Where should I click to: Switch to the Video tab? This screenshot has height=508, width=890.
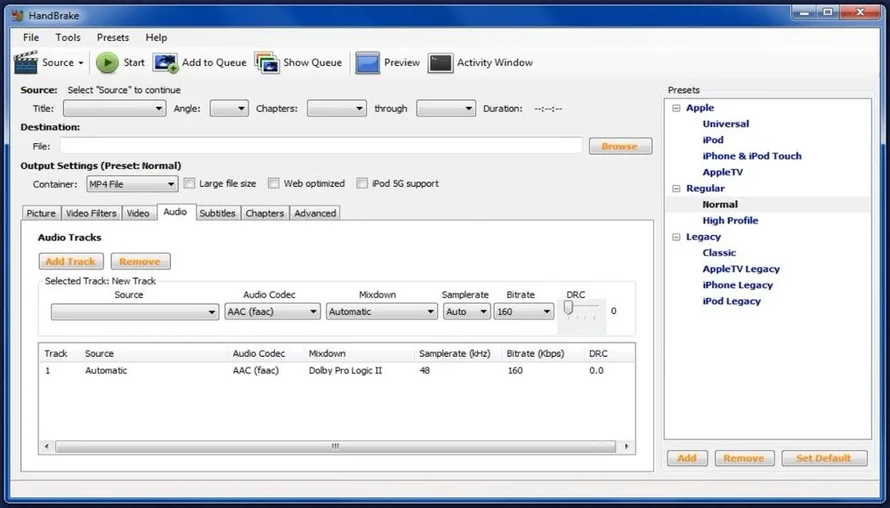pyautogui.click(x=138, y=213)
